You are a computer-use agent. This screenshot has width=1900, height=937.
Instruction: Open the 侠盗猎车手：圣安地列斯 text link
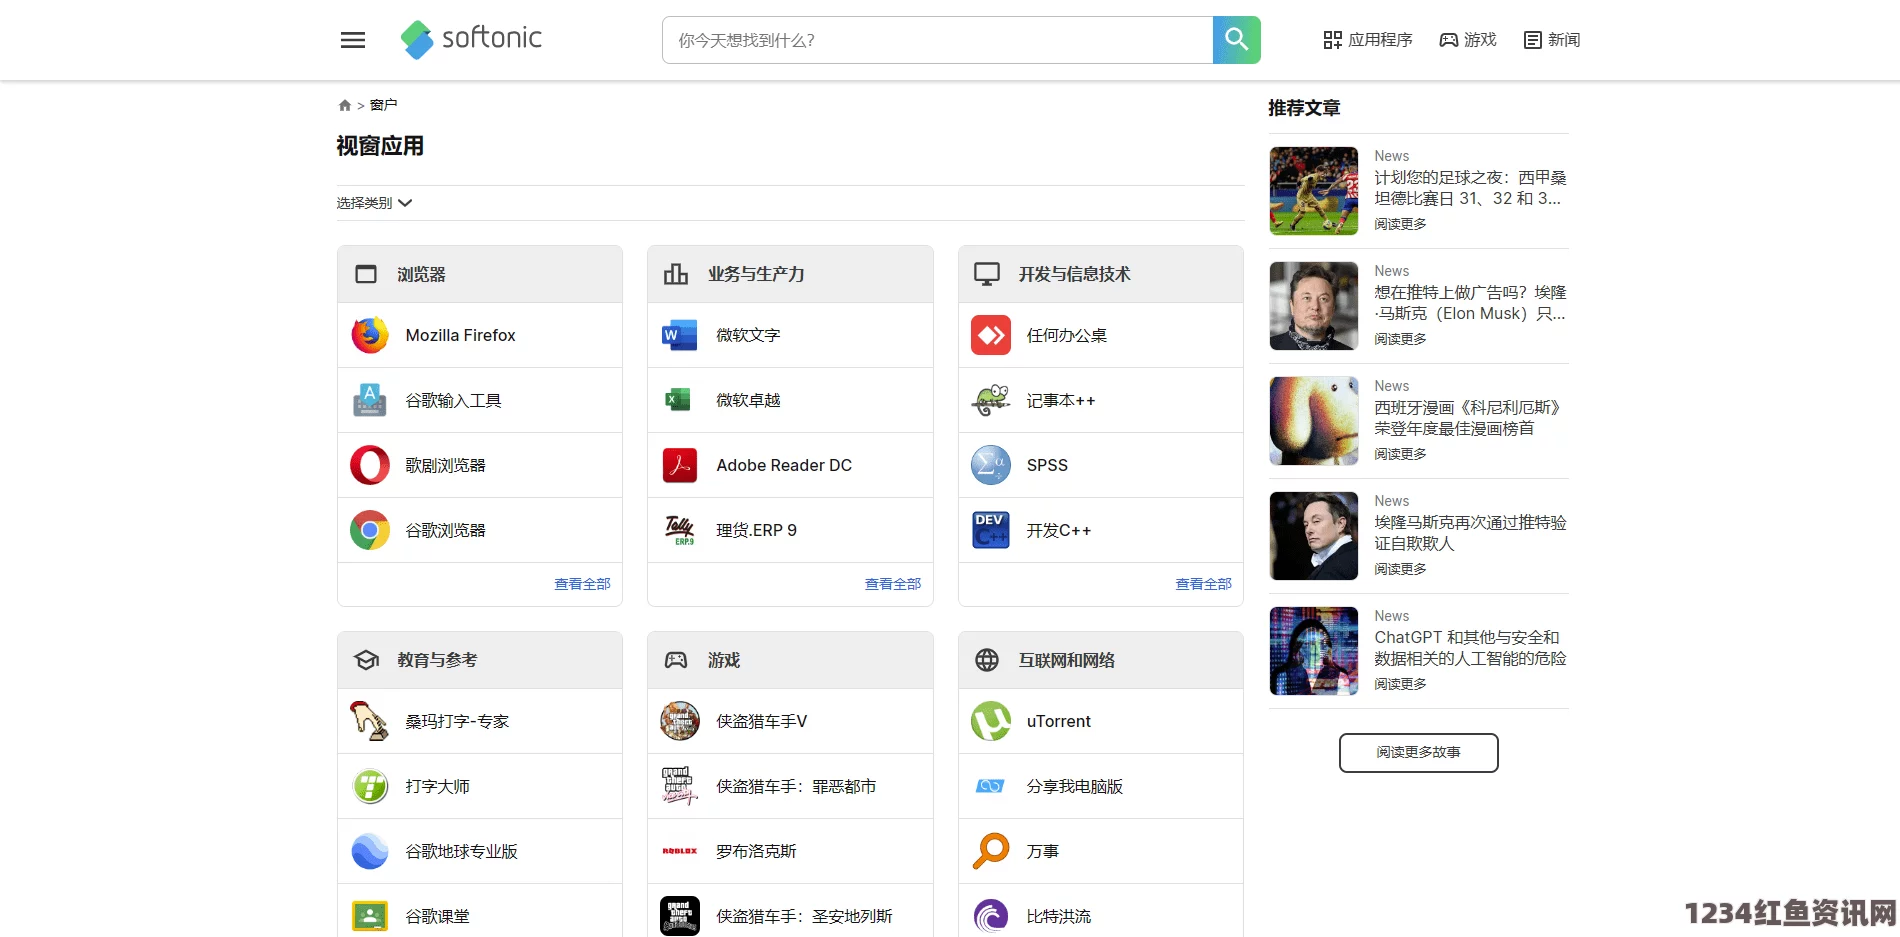click(804, 916)
